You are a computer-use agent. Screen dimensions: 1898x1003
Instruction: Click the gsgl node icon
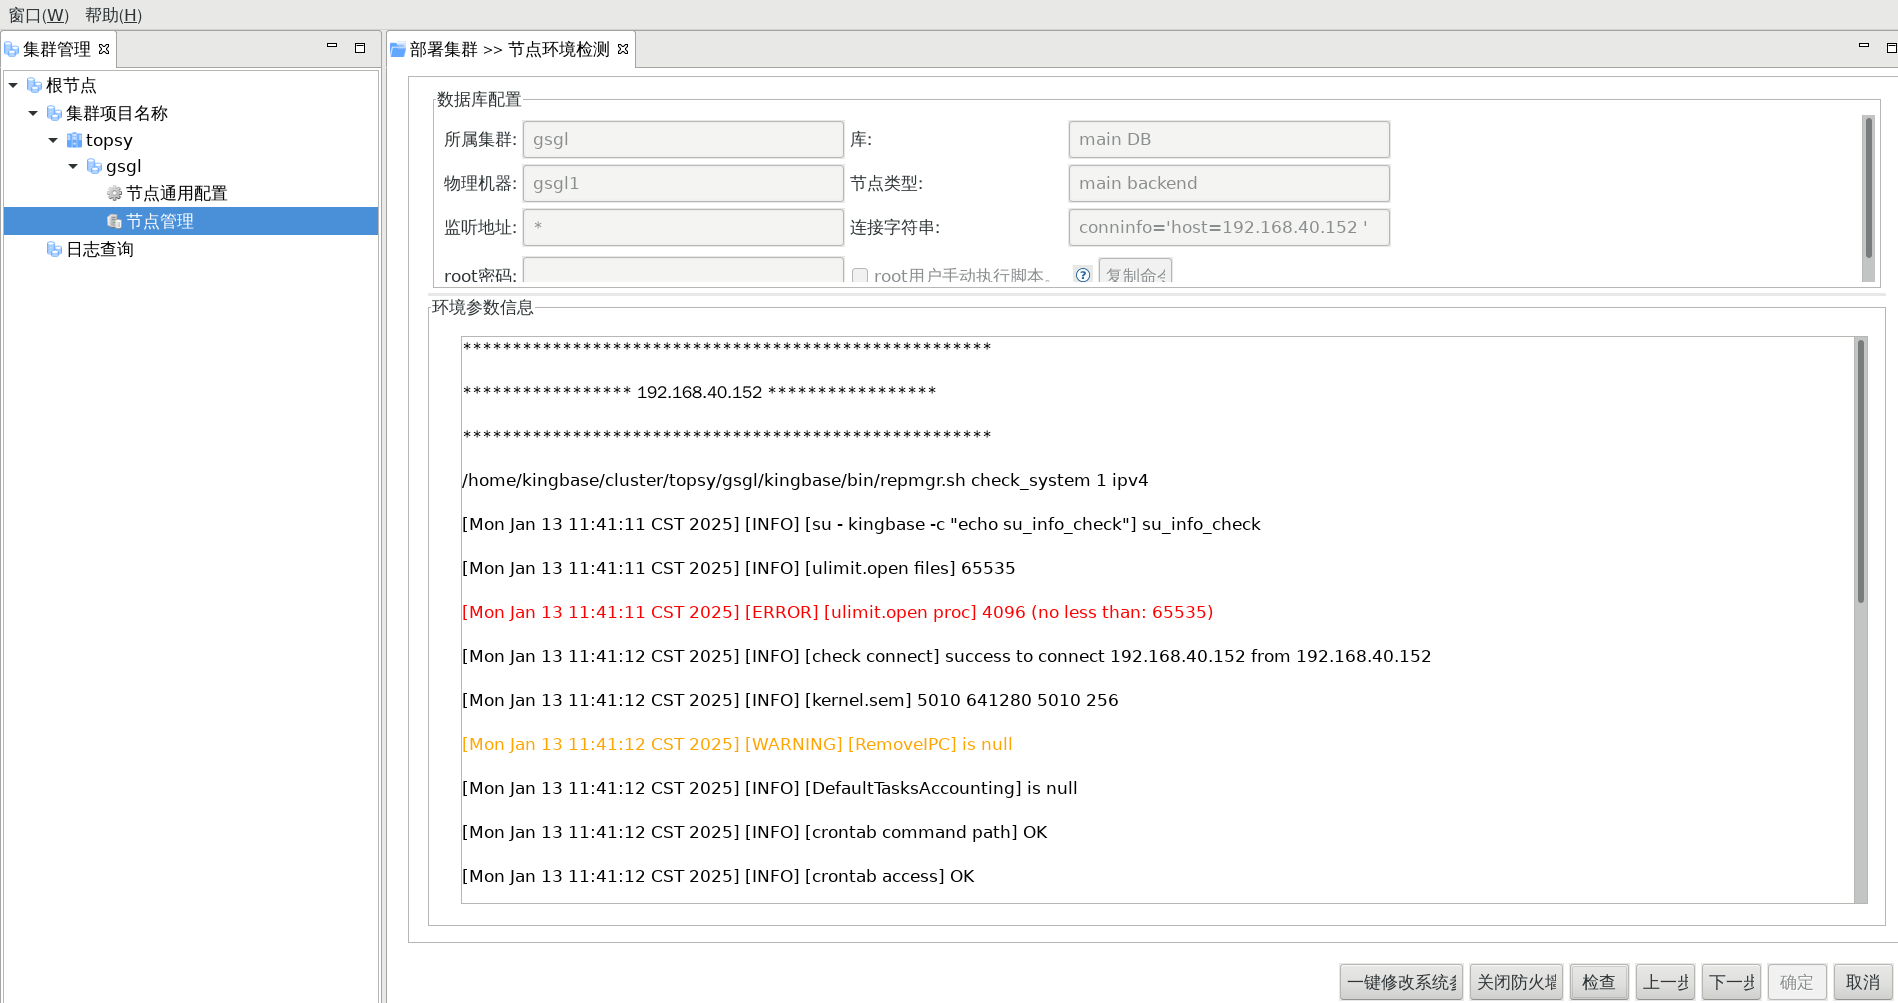click(94, 166)
